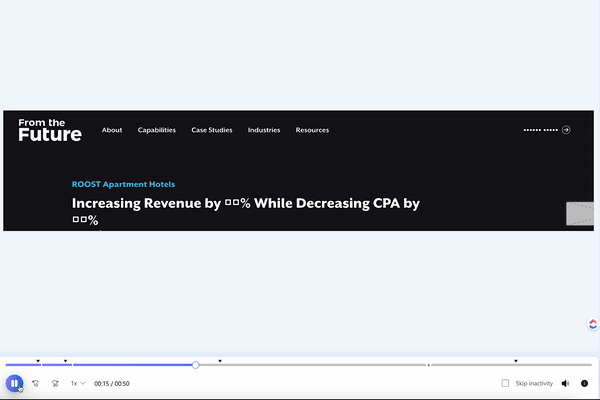Enable the Skip inactivity checkbox
The width and height of the screenshot is (600, 400).
[505, 383]
